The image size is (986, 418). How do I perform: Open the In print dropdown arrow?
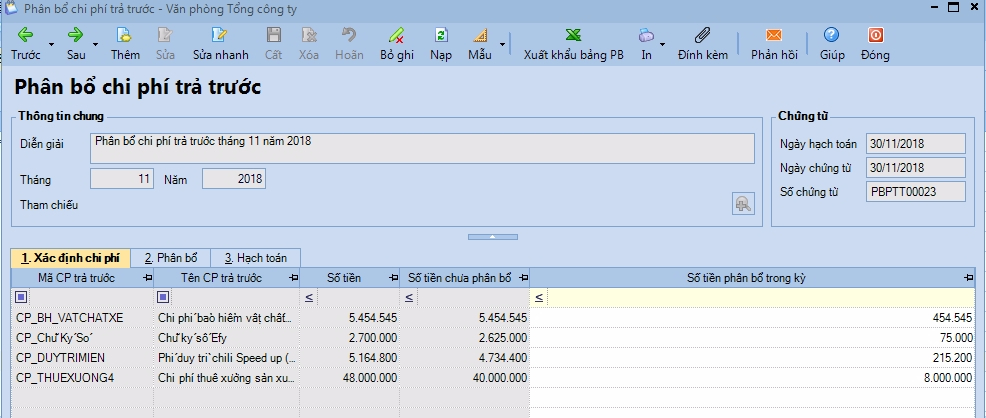point(662,46)
